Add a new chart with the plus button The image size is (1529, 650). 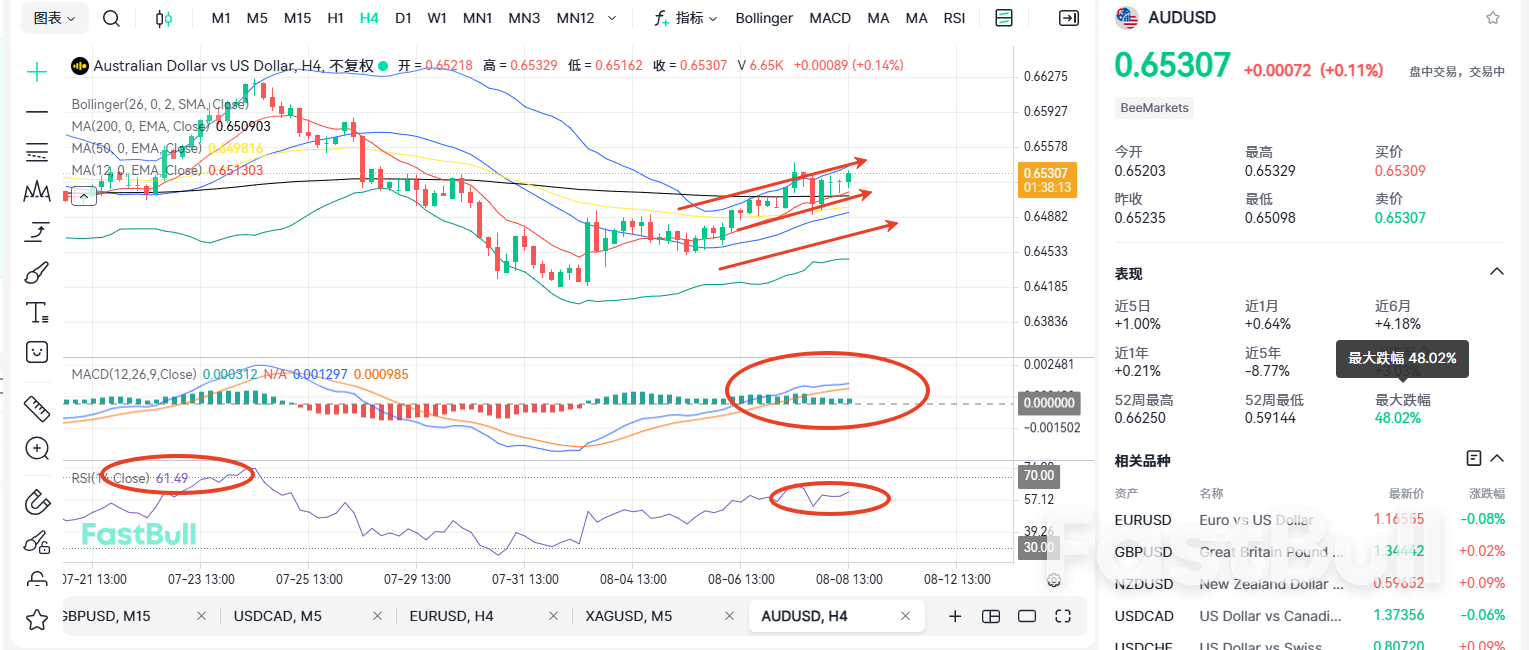(x=955, y=616)
